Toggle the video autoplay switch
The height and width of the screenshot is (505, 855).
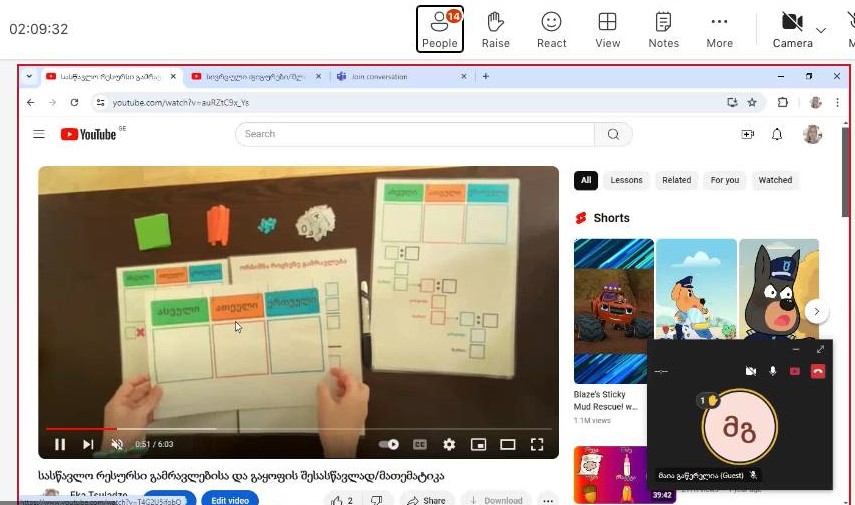pyautogui.click(x=390, y=445)
